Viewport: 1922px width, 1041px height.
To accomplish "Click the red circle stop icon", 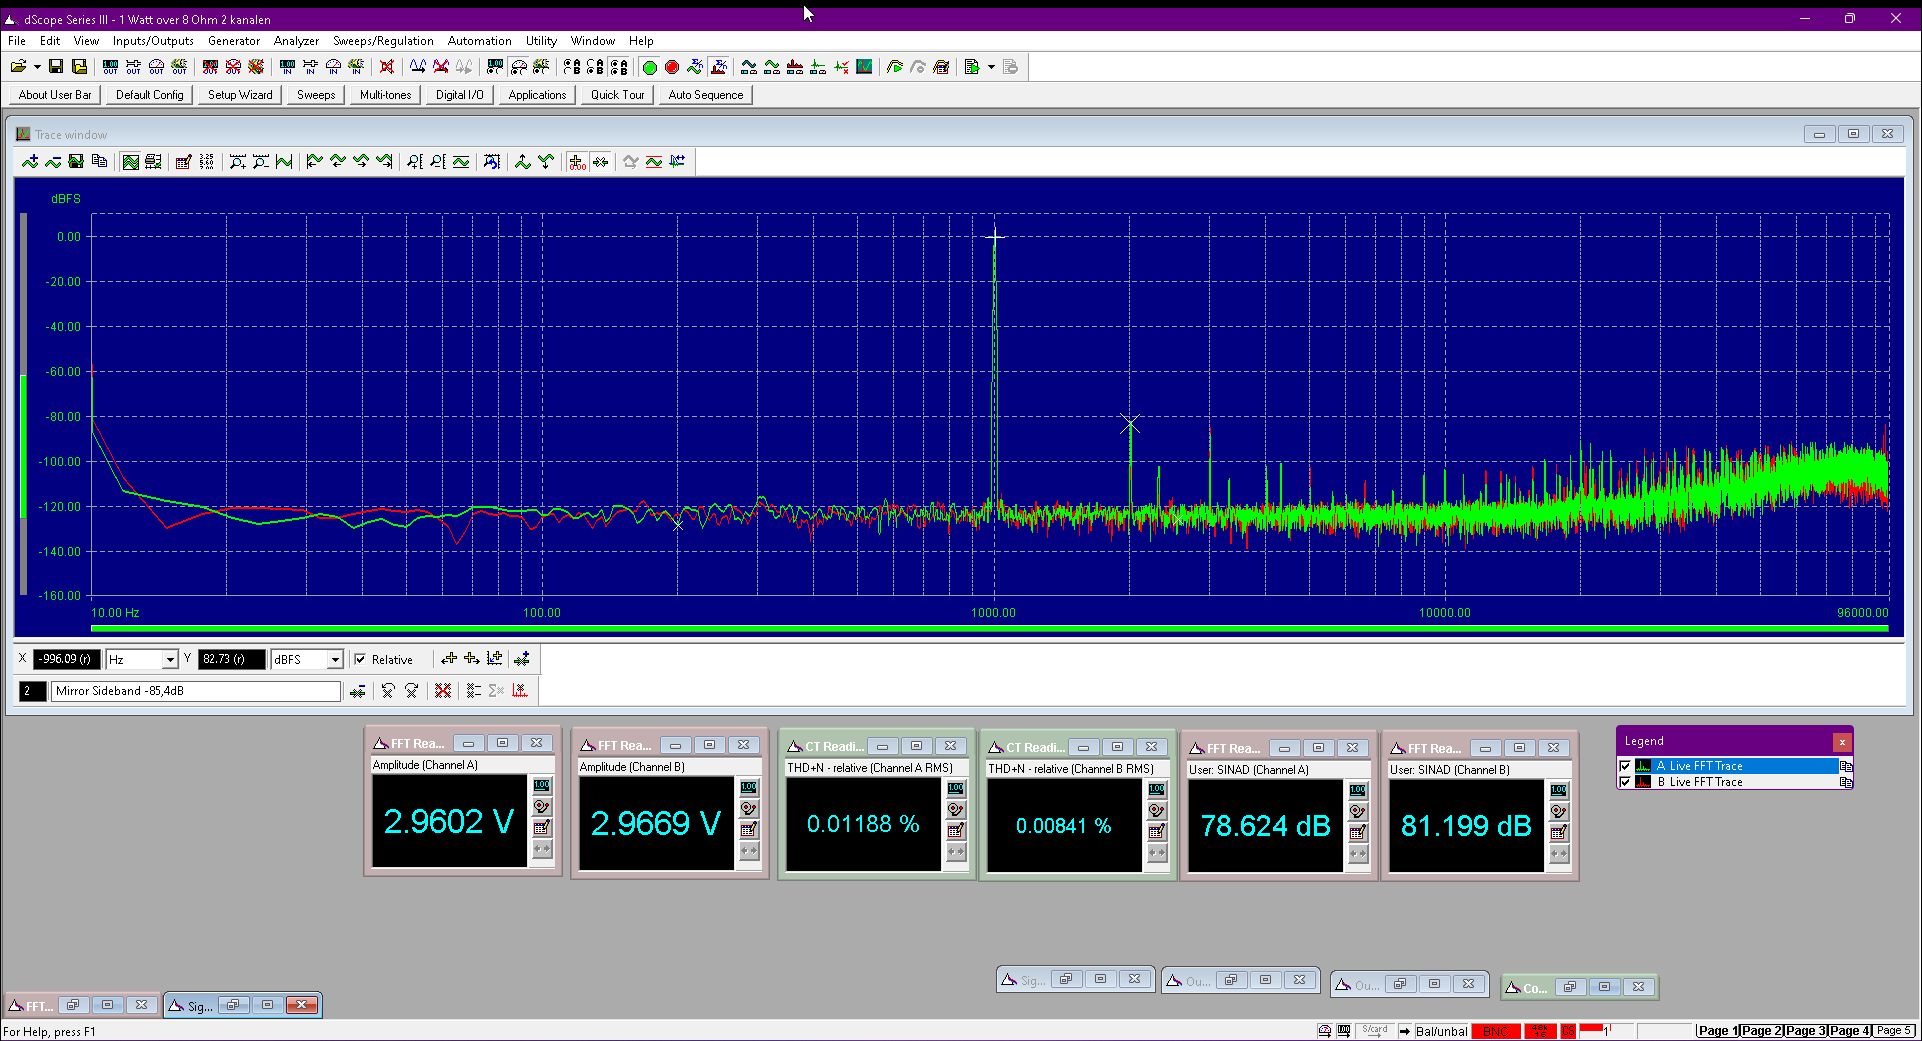I will (672, 67).
